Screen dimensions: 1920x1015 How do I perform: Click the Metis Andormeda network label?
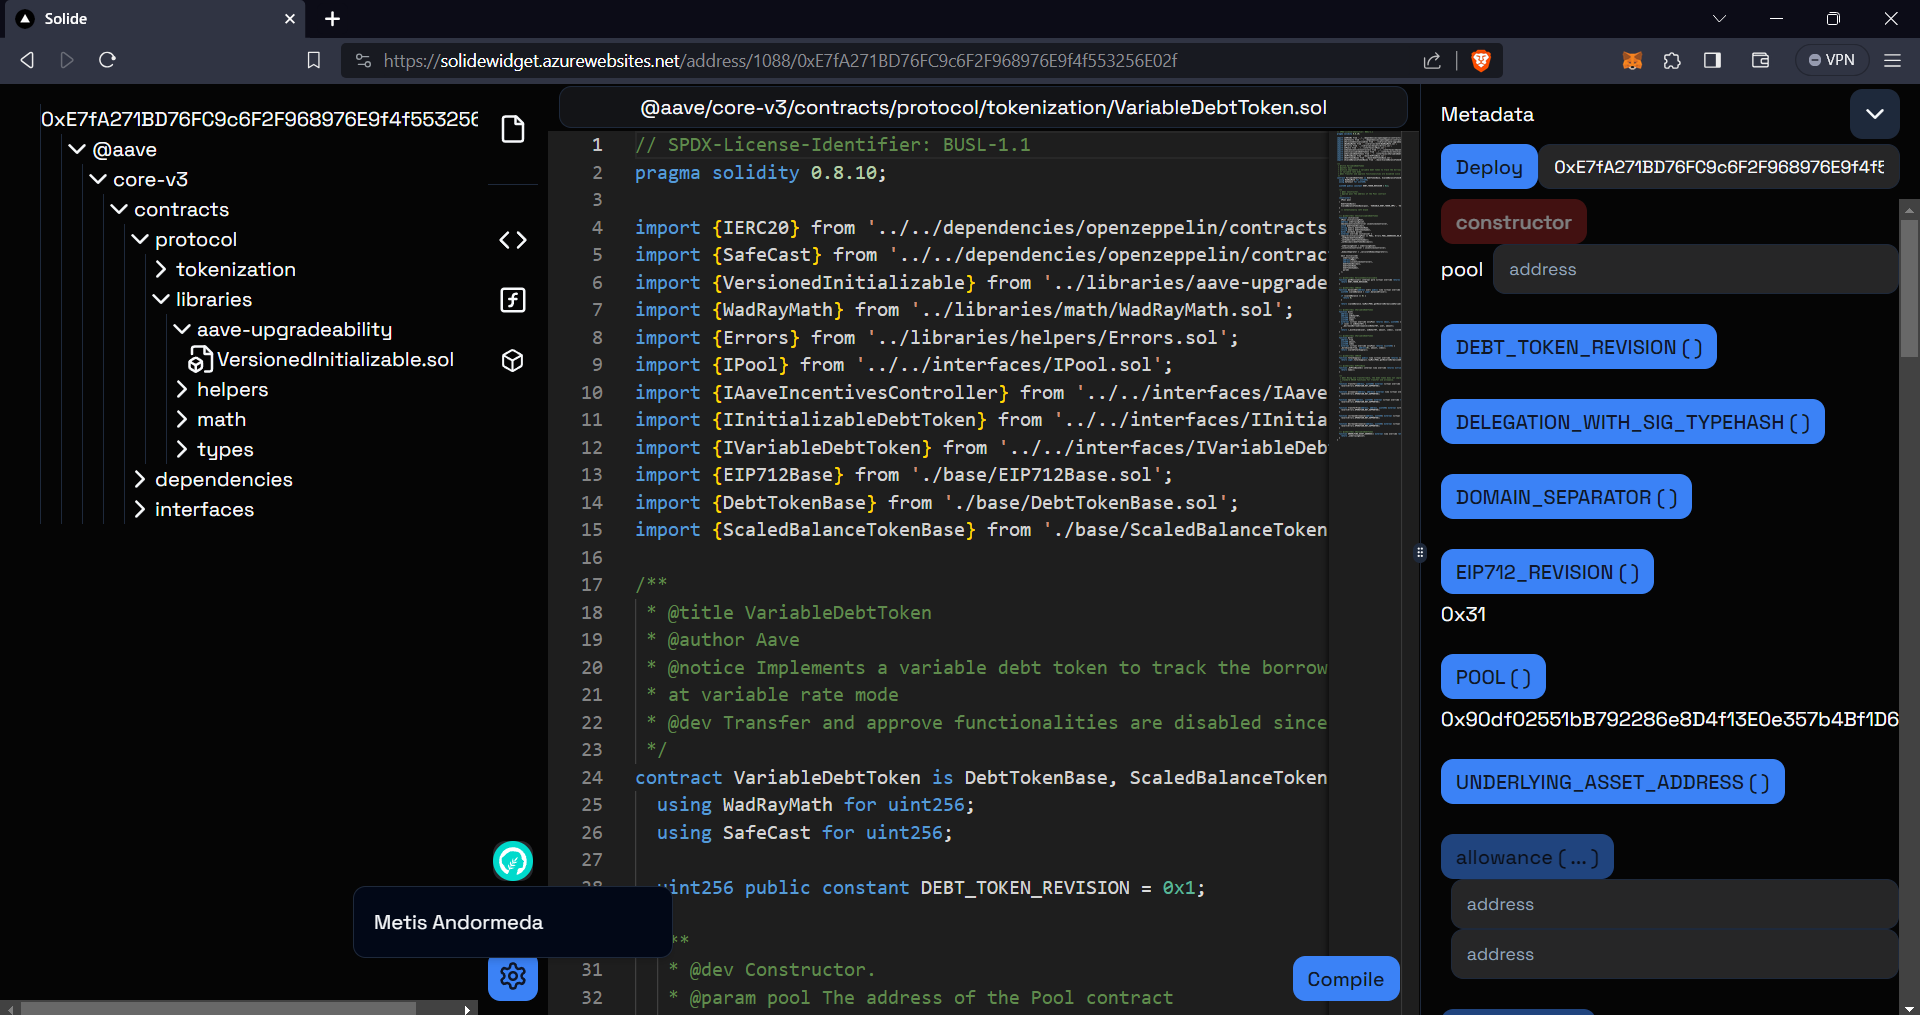pos(458,922)
